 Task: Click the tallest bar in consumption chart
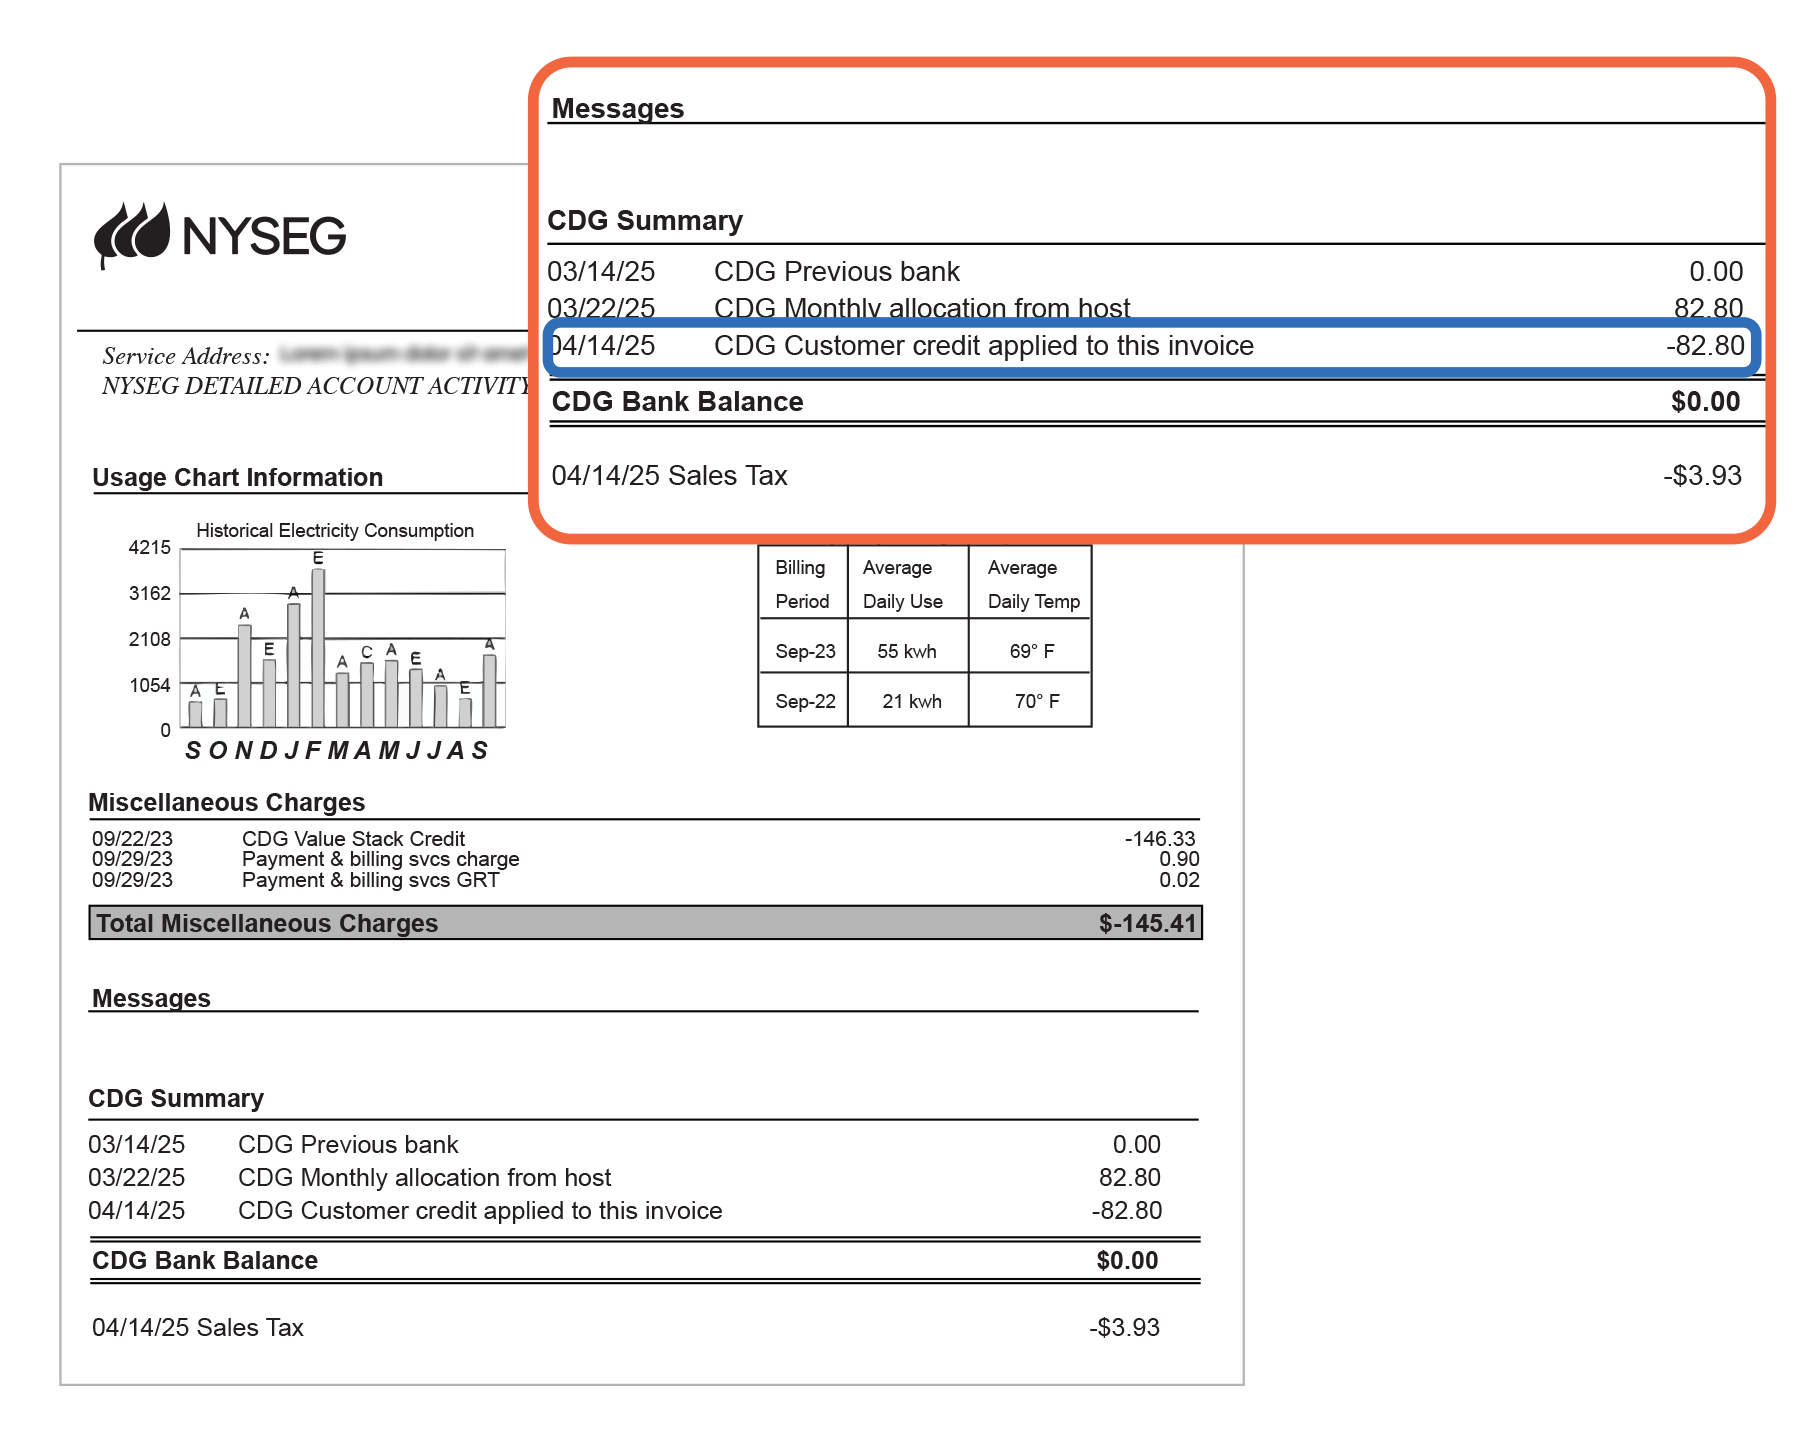(318, 648)
